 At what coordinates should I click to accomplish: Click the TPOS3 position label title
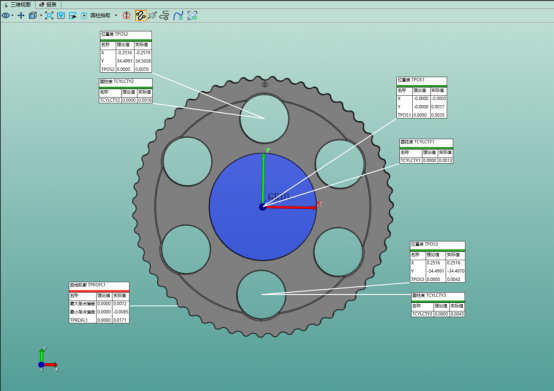[437, 244]
